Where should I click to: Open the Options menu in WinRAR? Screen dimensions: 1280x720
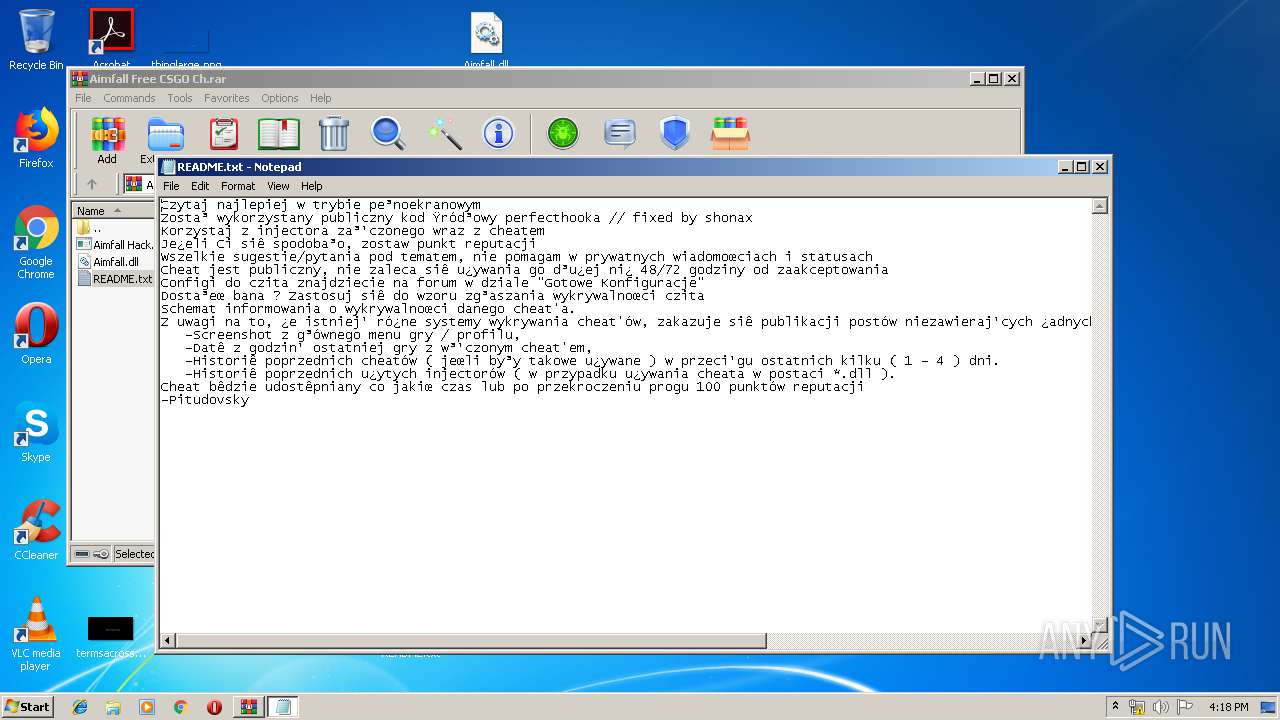tap(280, 98)
